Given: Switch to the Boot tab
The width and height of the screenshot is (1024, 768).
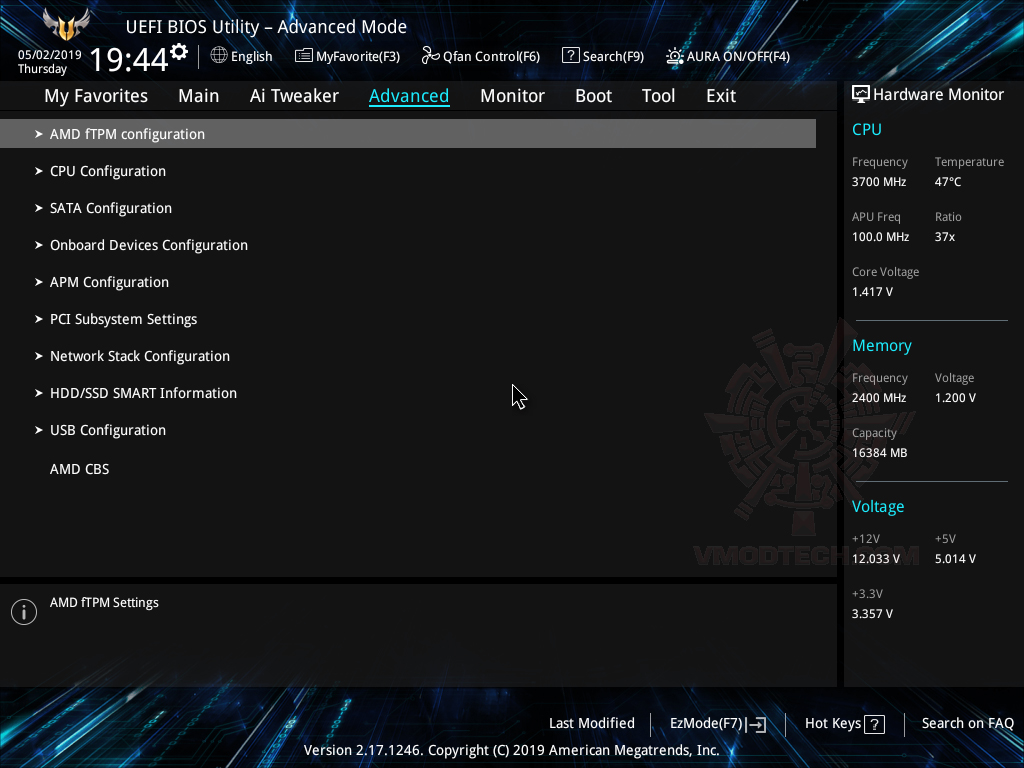Looking at the screenshot, I should (x=593, y=96).
